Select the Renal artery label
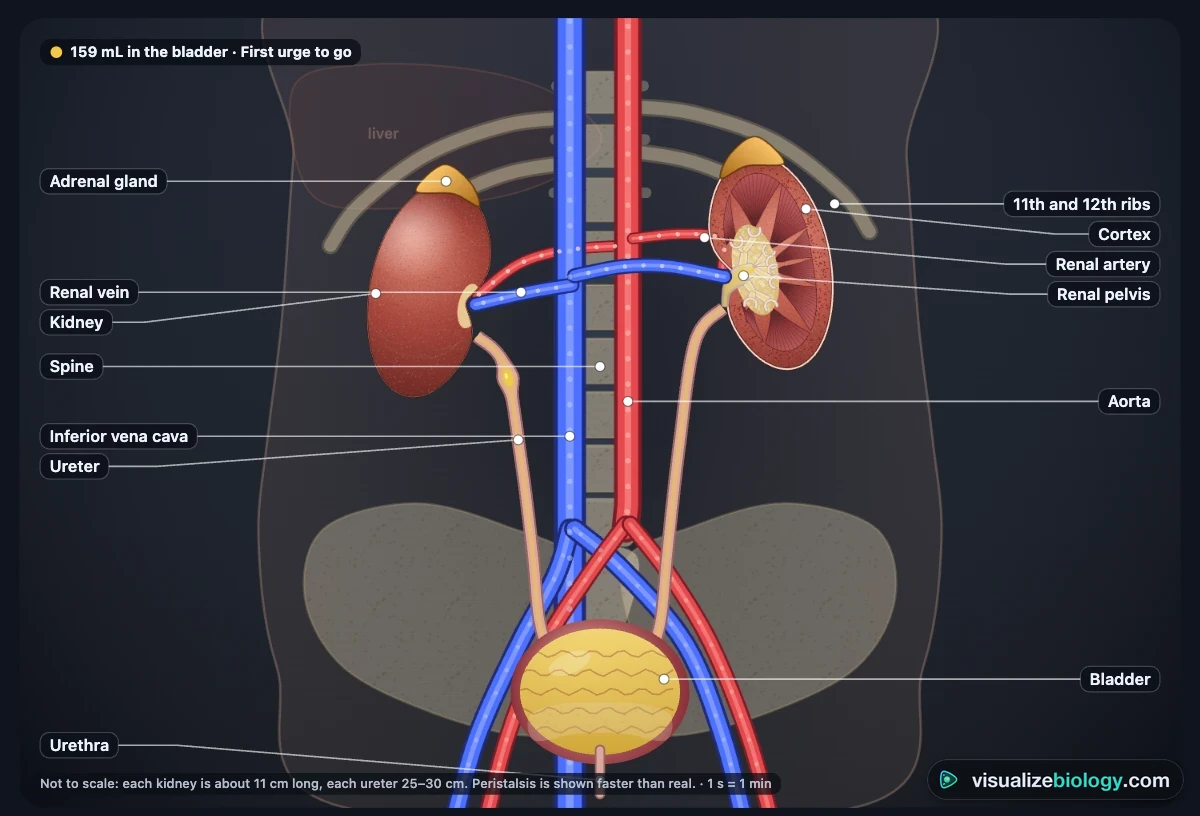 [1103, 264]
